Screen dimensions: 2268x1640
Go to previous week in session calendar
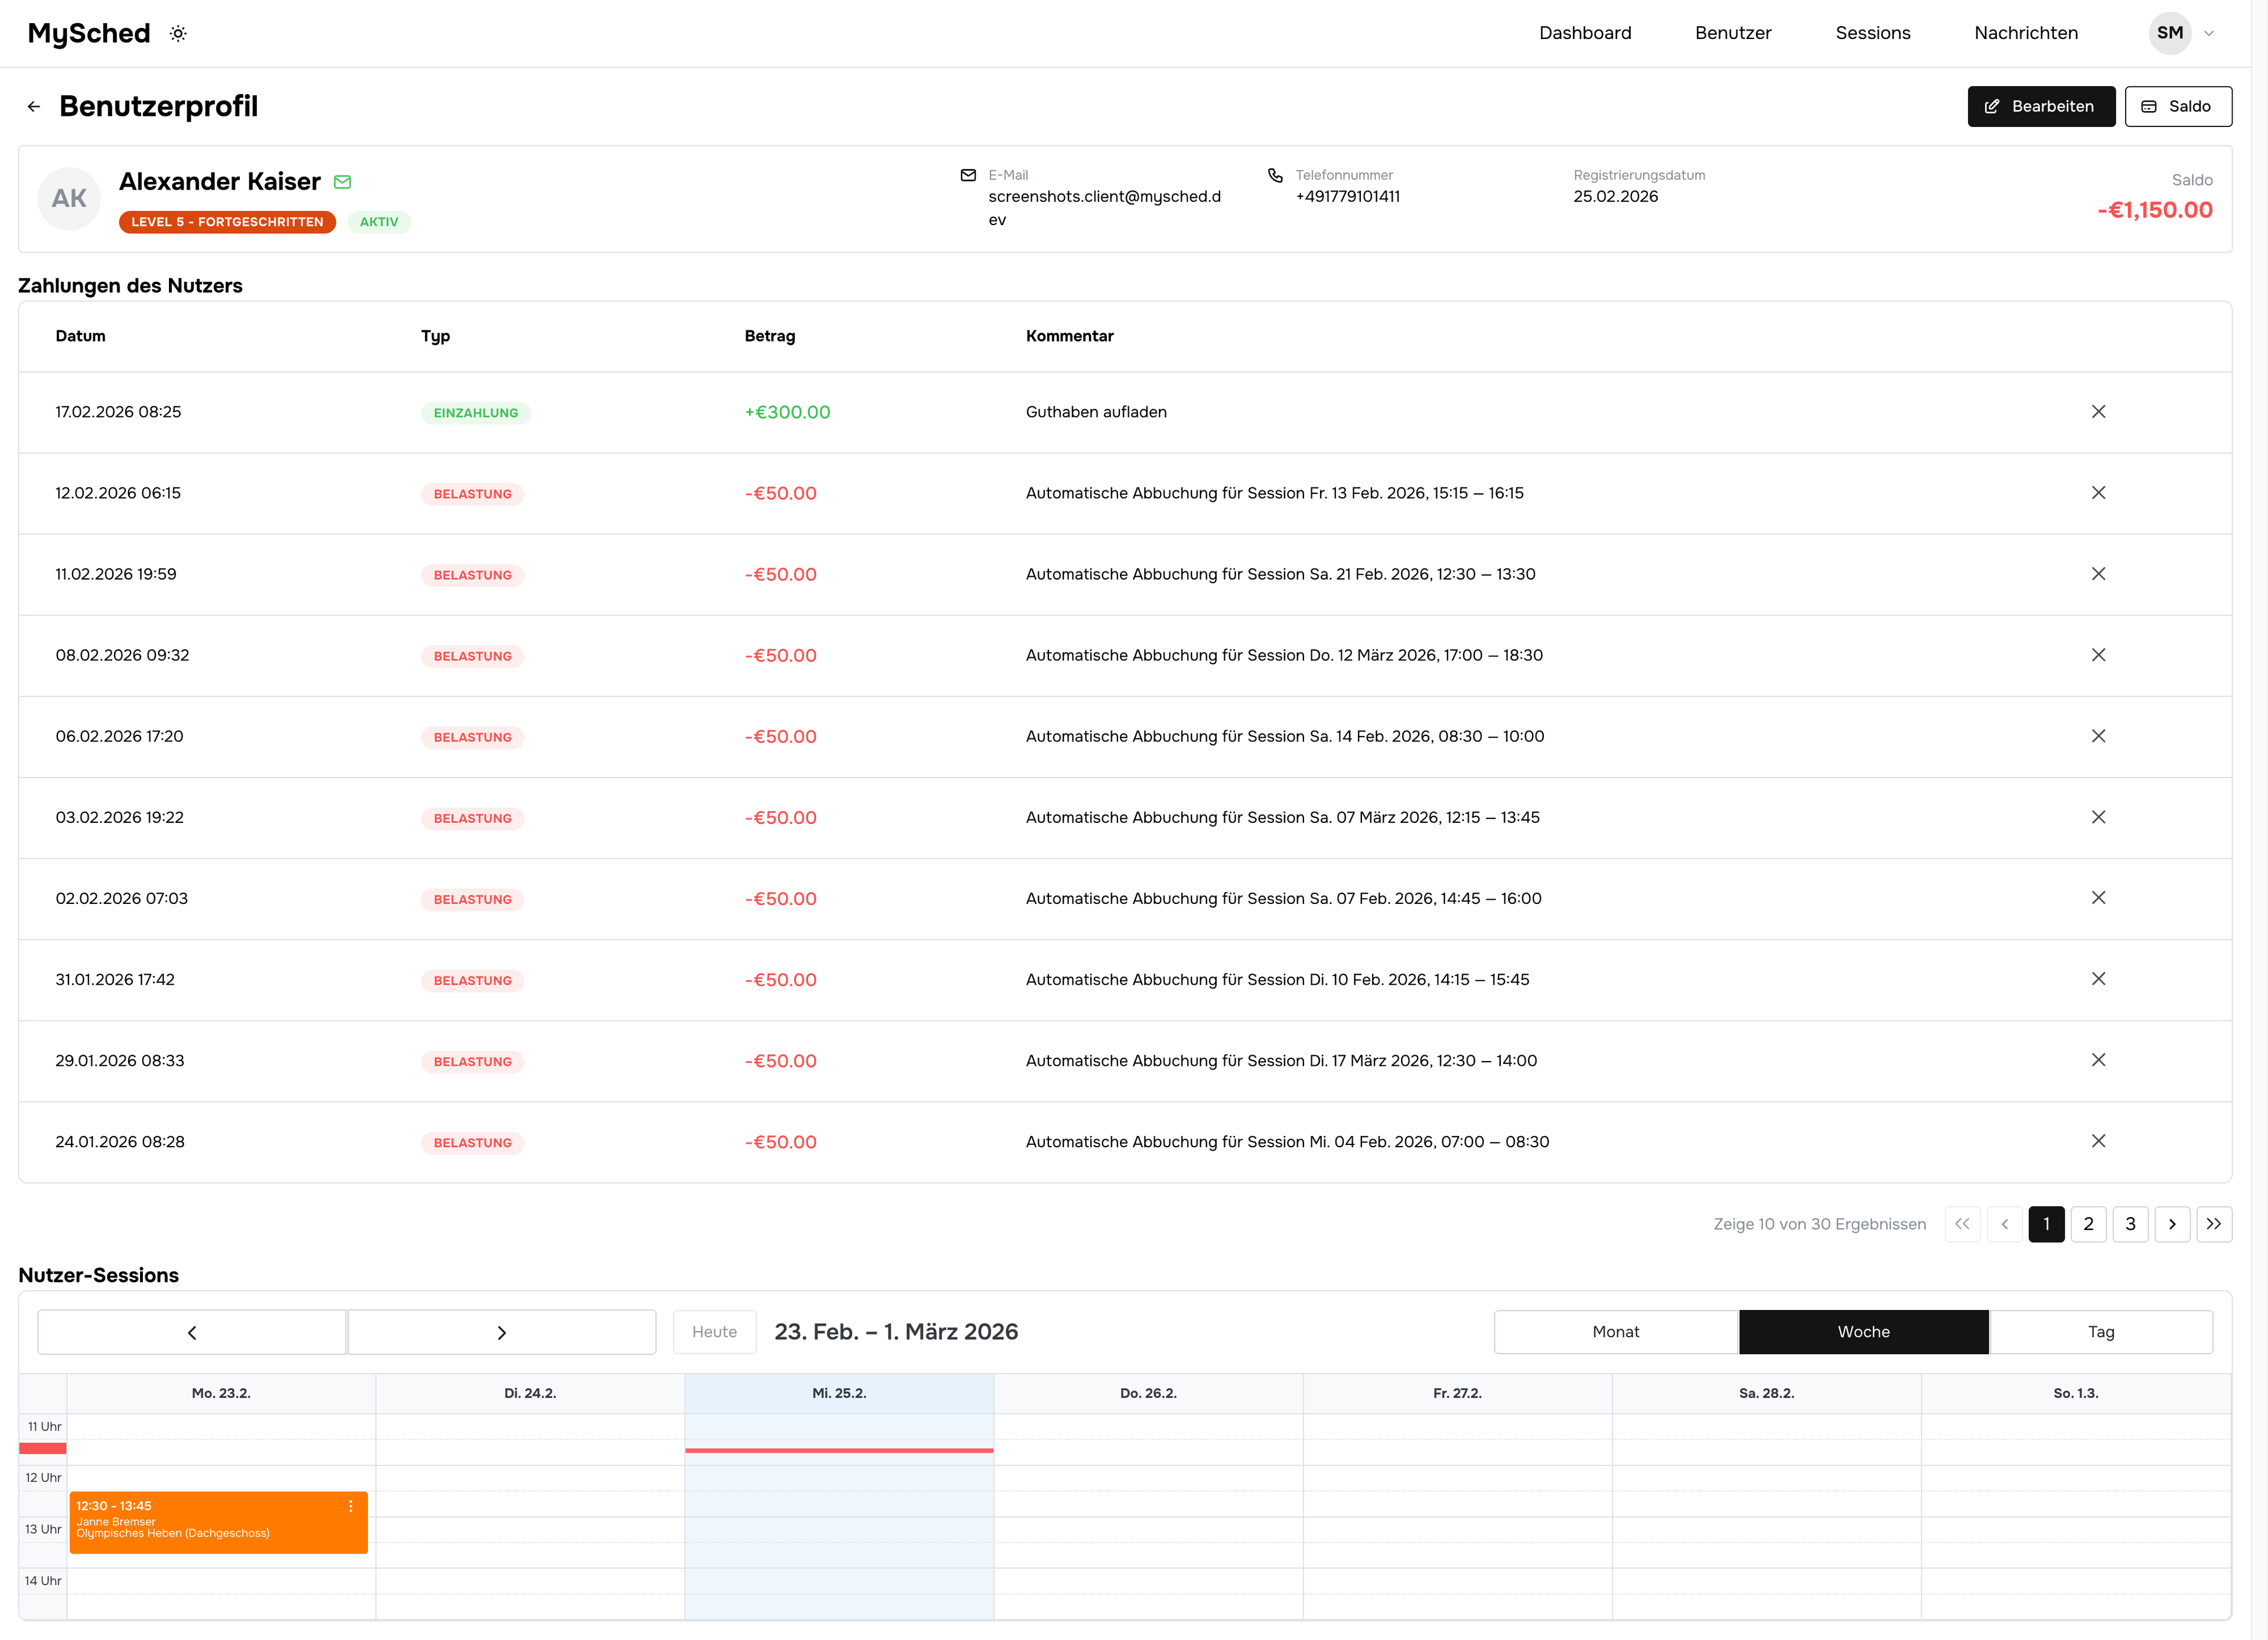(x=192, y=1332)
